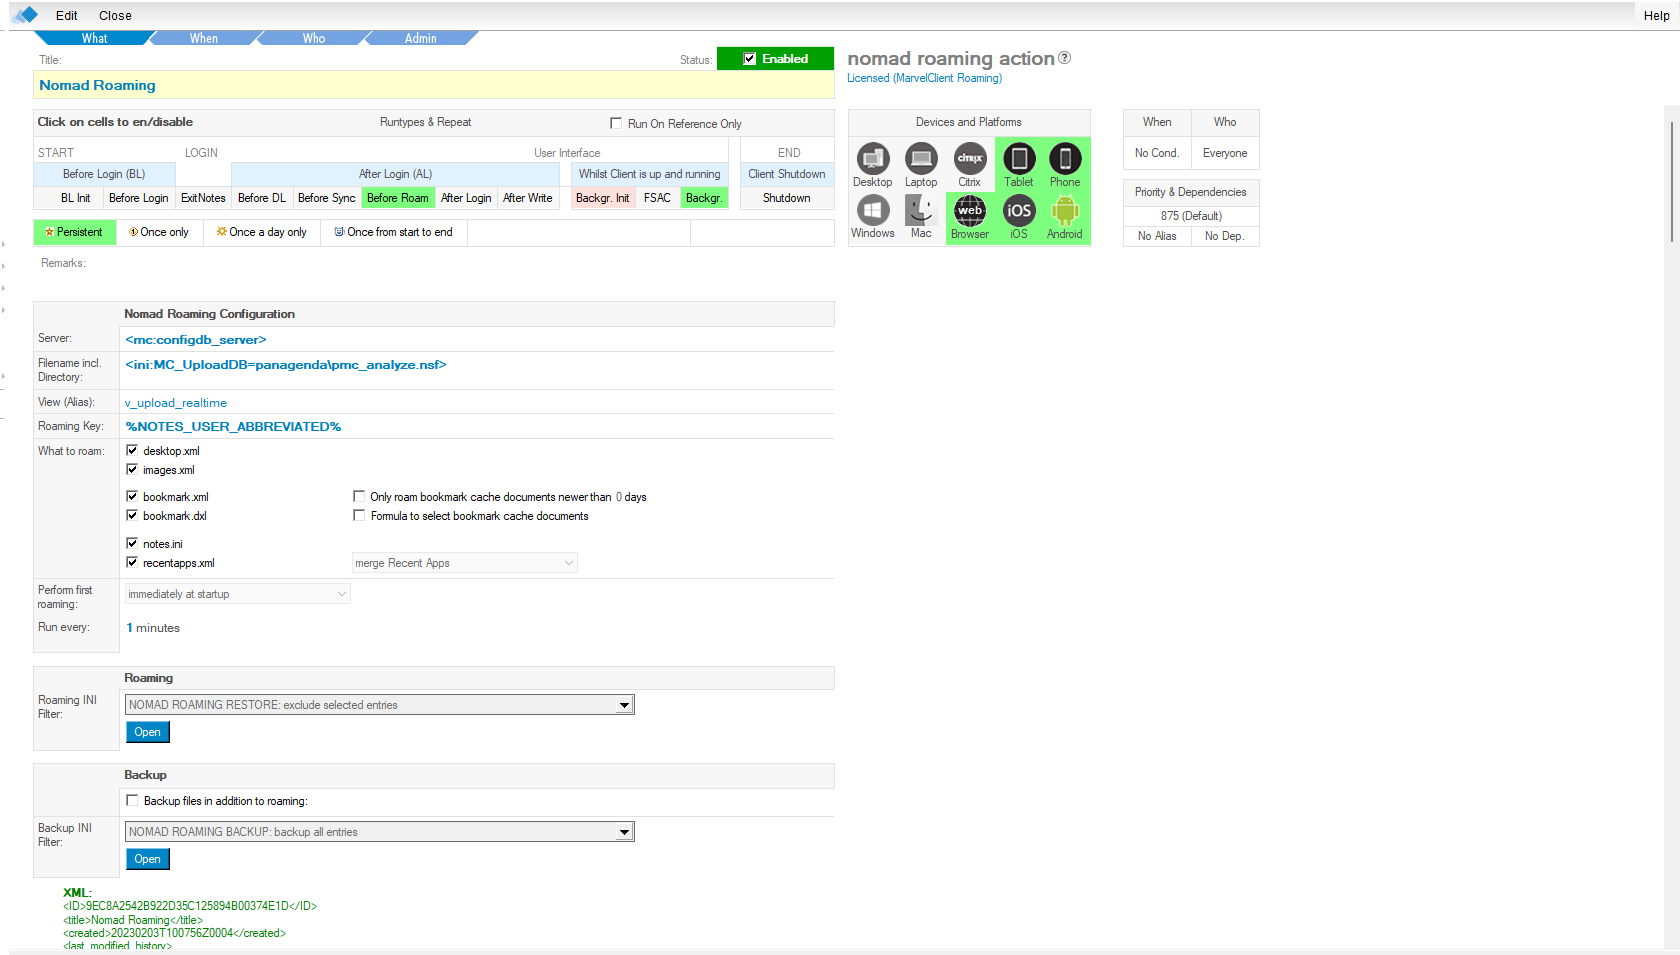Image resolution: width=1680 pixels, height=955 pixels.
Task: Open the merge Recent Apps dropdown
Action: (x=464, y=563)
